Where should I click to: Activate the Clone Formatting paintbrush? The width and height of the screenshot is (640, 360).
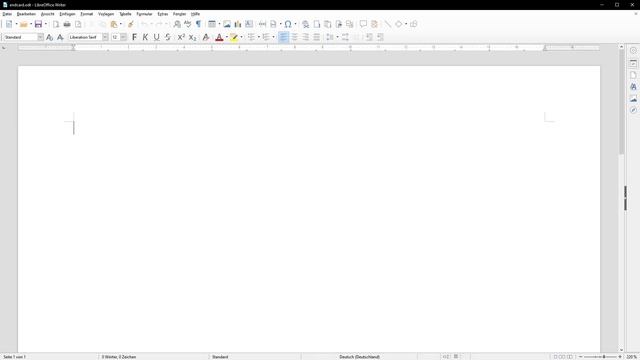(x=131, y=24)
